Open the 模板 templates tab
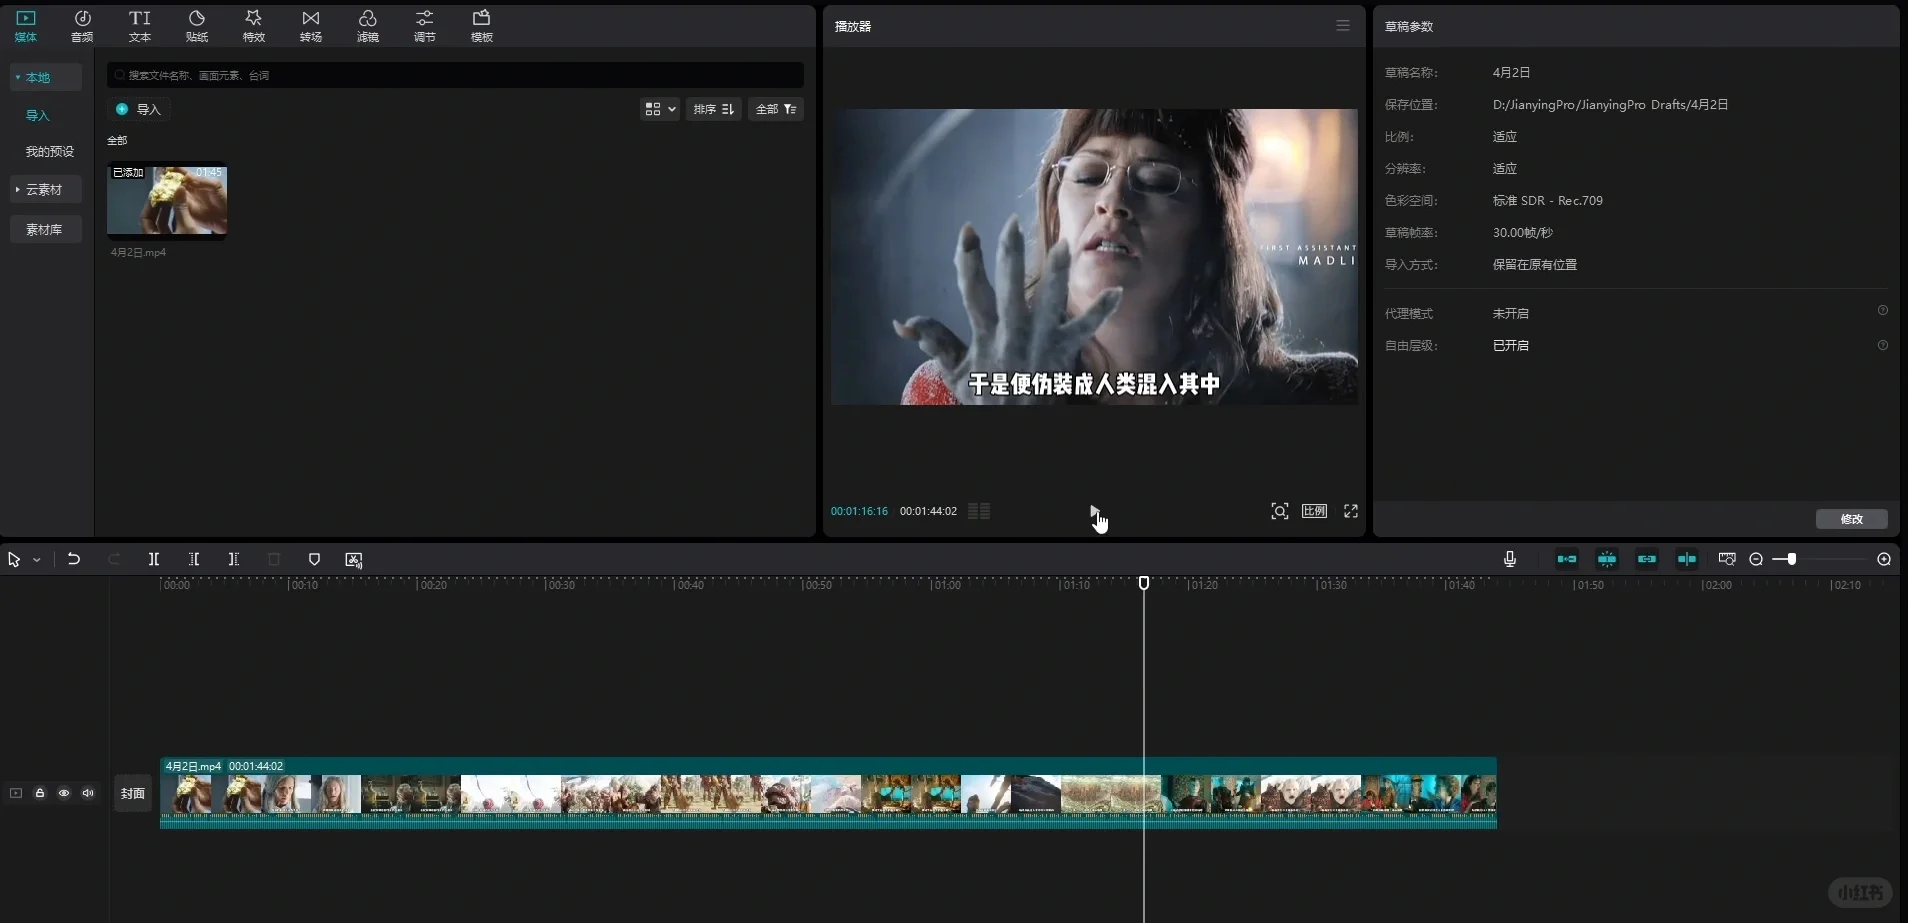1908x923 pixels. [482, 26]
